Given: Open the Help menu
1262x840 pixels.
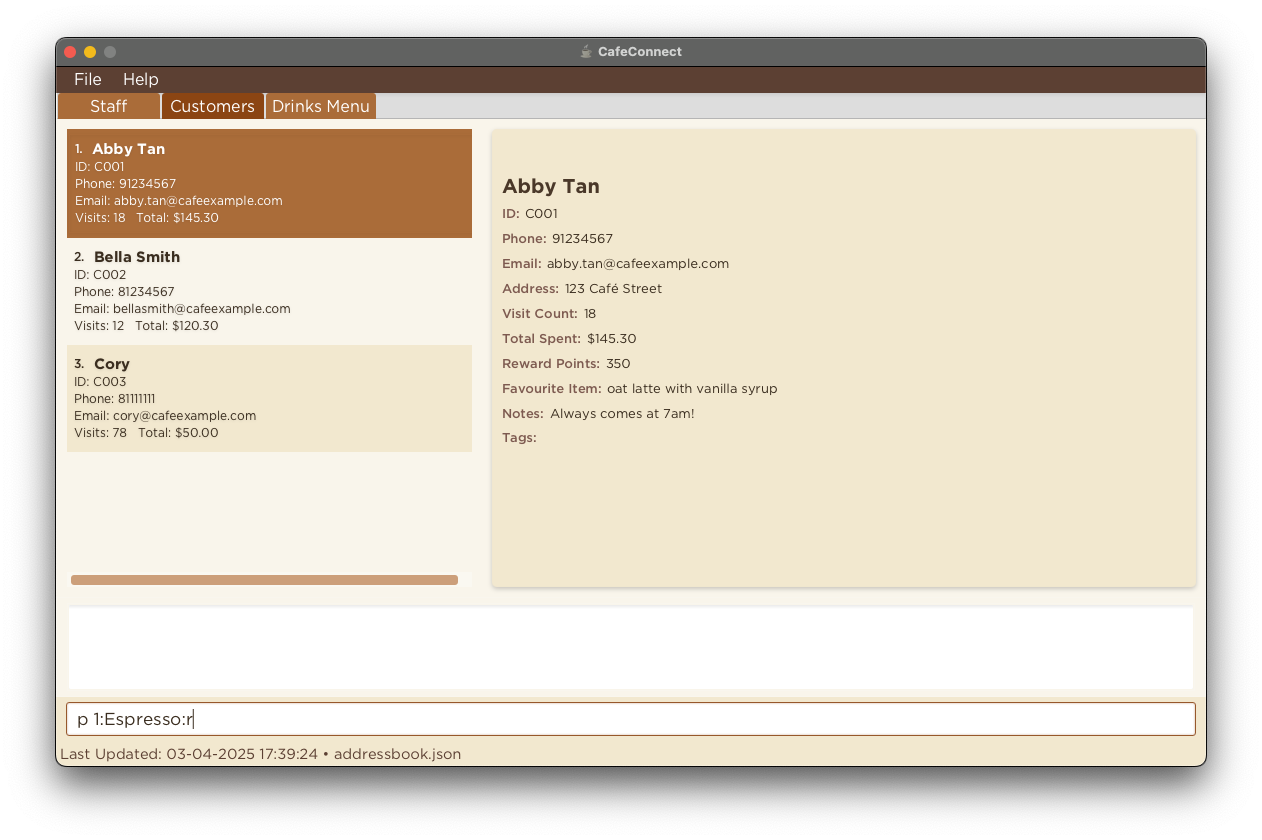Looking at the screenshot, I should point(141,79).
